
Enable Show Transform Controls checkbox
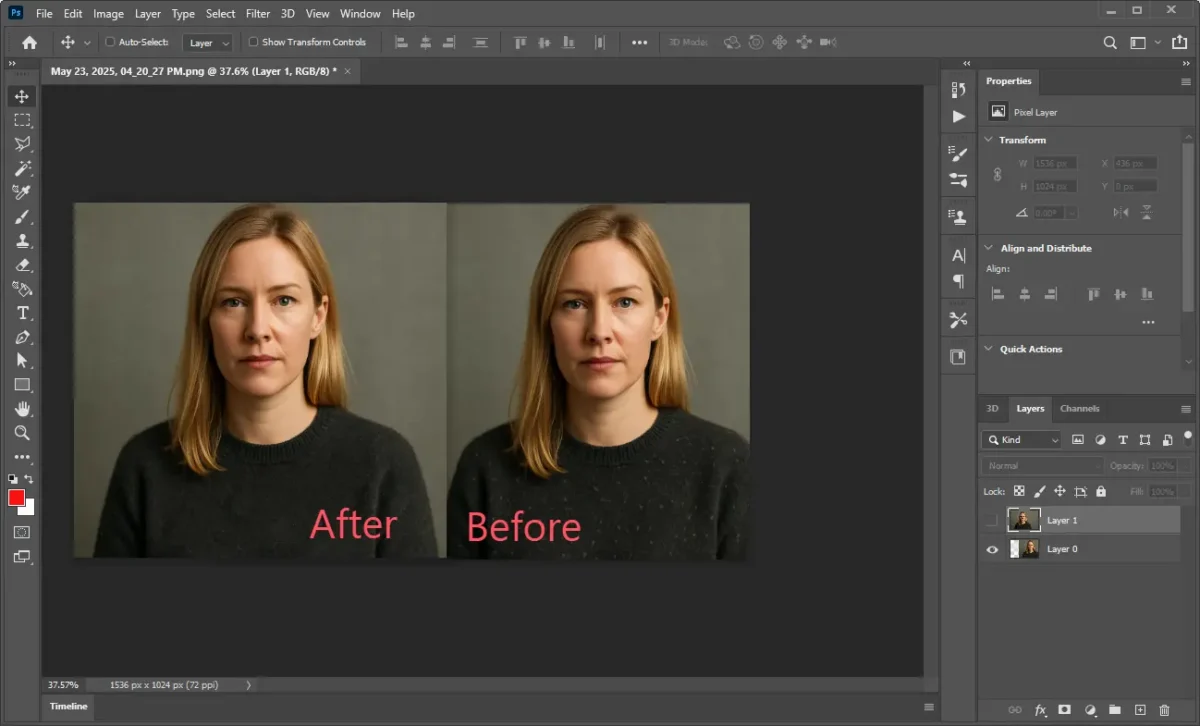[x=253, y=42]
